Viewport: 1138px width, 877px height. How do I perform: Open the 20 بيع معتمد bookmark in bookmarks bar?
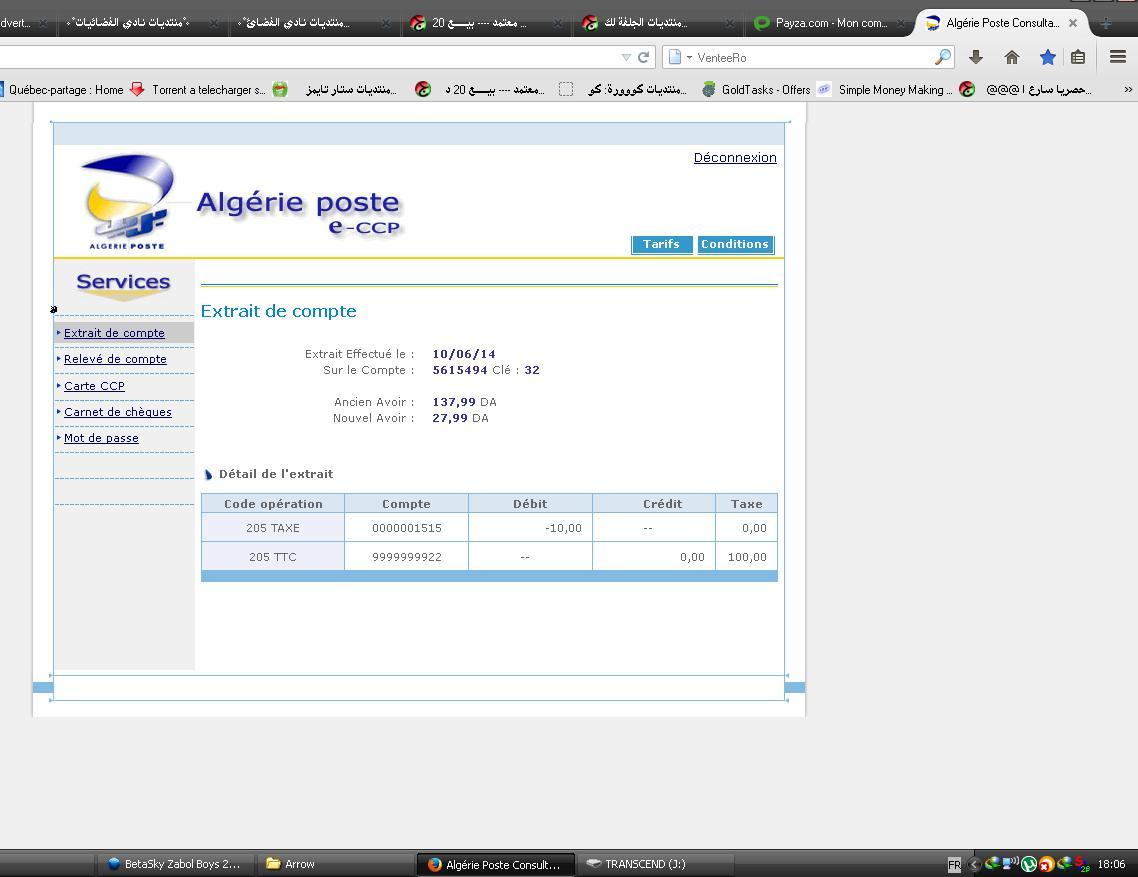coord(480,90)
